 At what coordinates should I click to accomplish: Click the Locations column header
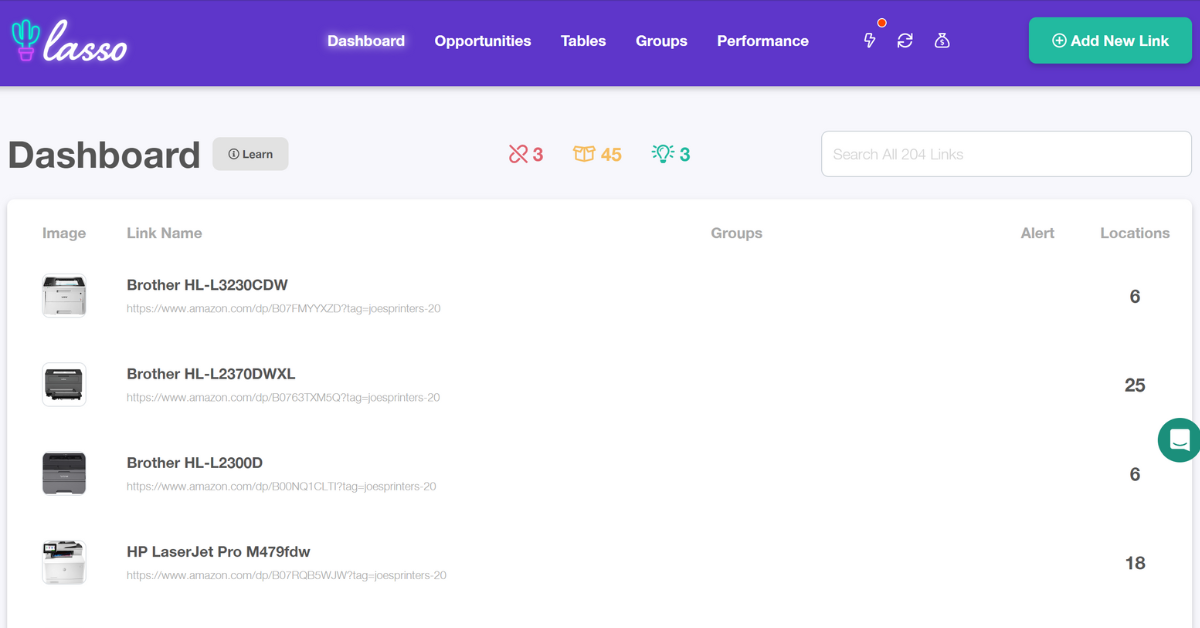[x=1135, y=233]
